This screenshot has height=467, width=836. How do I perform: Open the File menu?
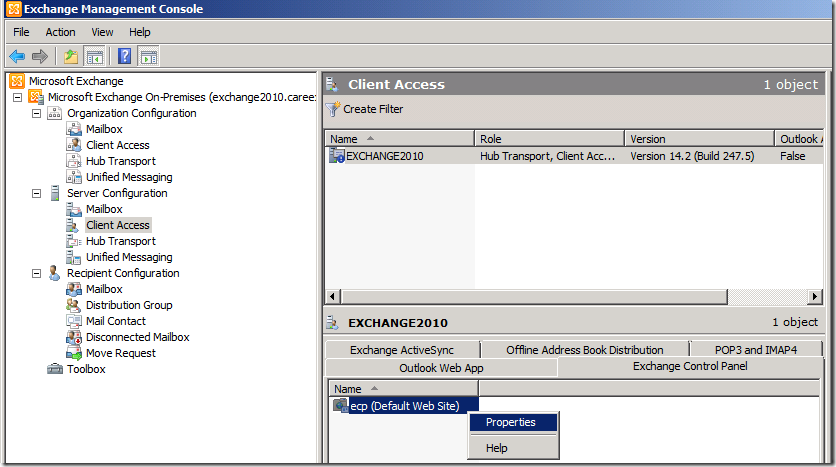coord(21,32)
